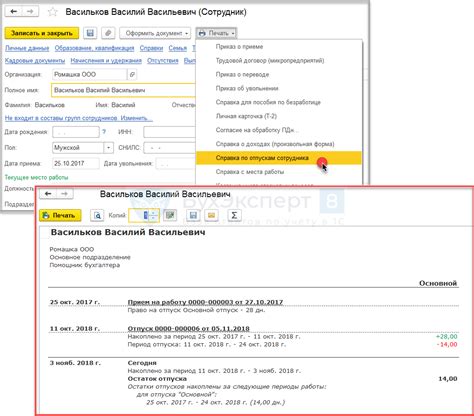Open attached files paperclip icon
Image resolution: width=474 pixels, height=416 pixels.
point(108,33)
